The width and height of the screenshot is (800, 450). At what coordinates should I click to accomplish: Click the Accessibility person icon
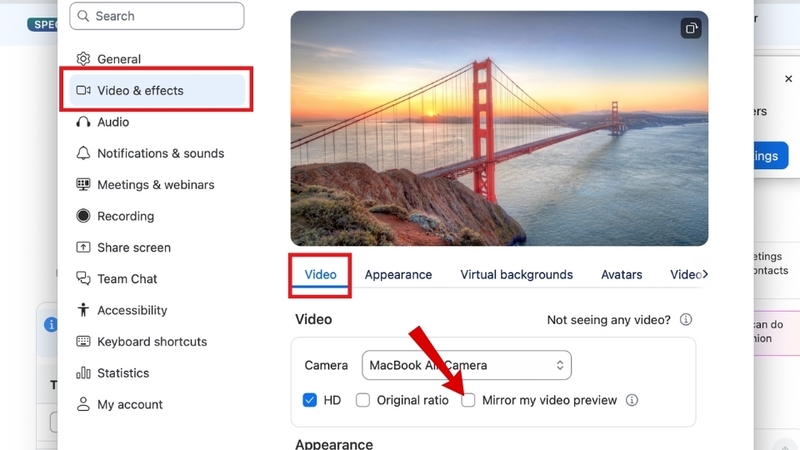84,310
